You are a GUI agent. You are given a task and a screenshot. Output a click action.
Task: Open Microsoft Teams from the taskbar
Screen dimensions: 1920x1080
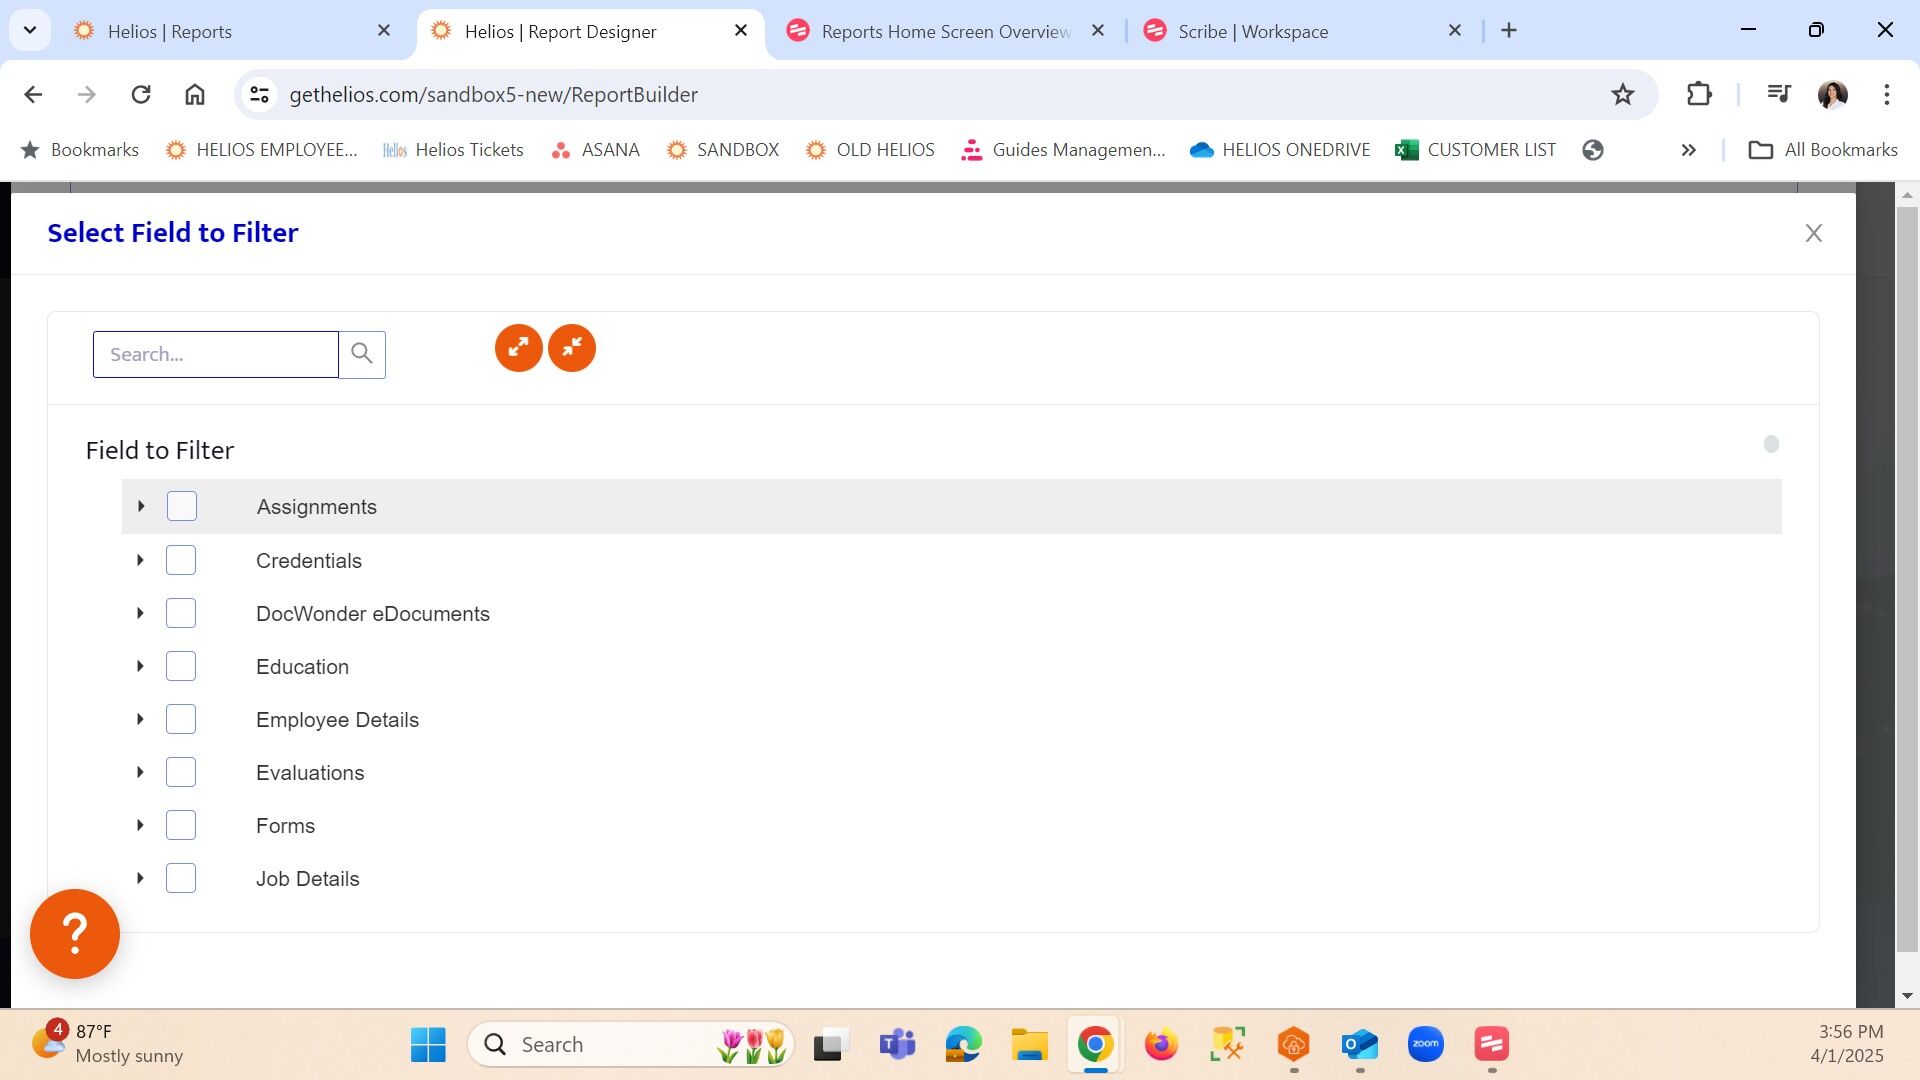(x=897, y=1045)
